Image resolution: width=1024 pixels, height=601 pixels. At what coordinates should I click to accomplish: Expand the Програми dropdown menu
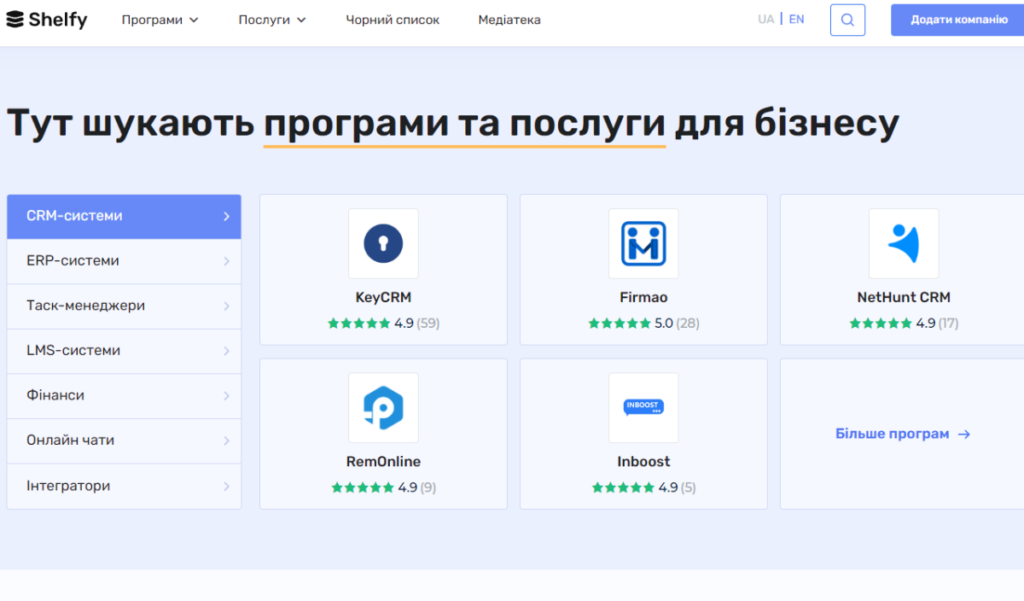click(160, 18)
